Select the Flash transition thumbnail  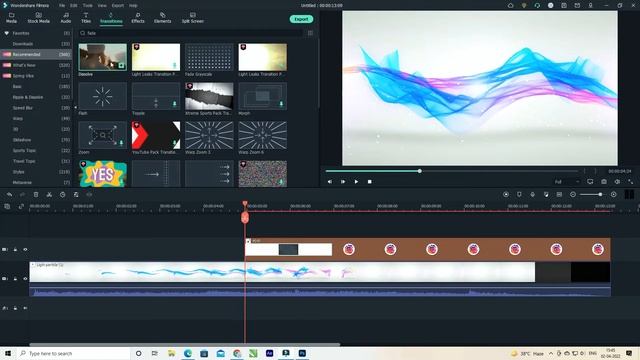[x=102, y=96]
